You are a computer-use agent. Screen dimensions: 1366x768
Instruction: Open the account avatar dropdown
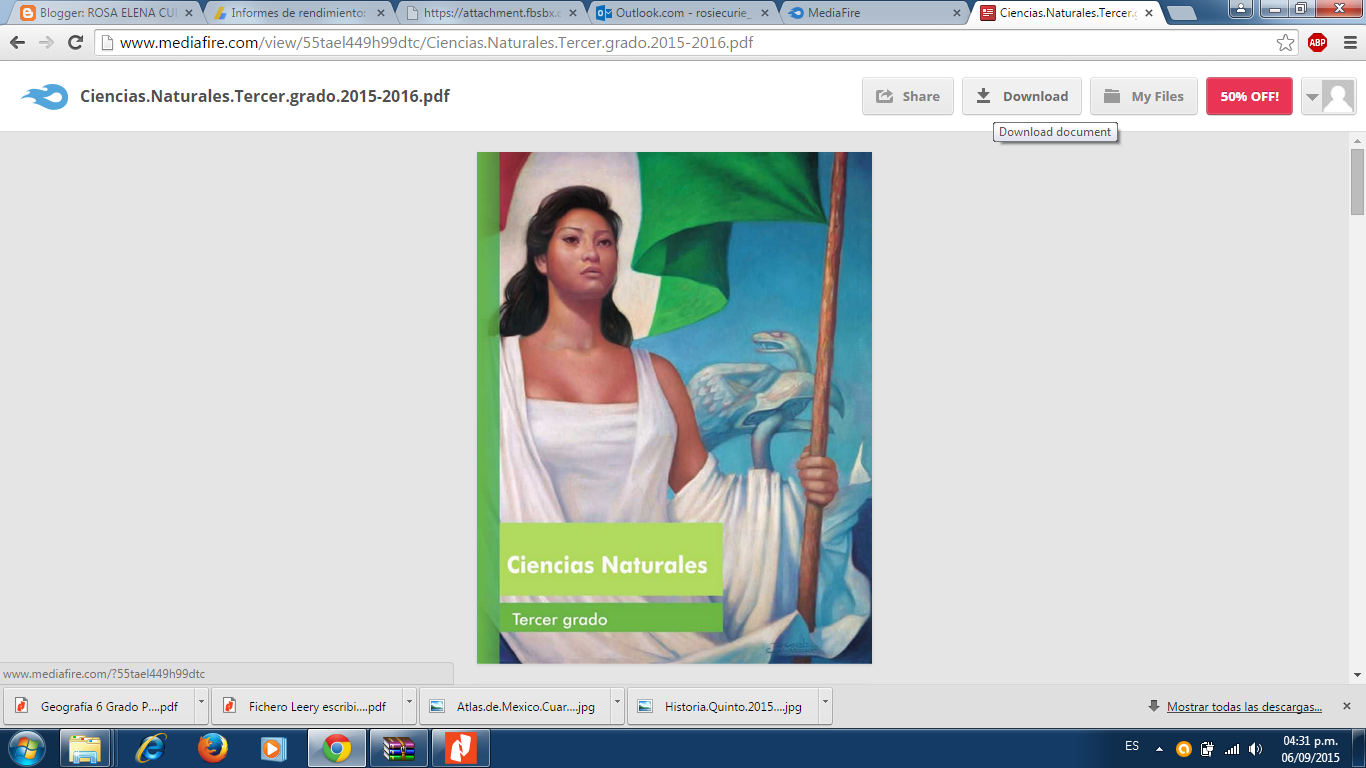point(1329,97)
